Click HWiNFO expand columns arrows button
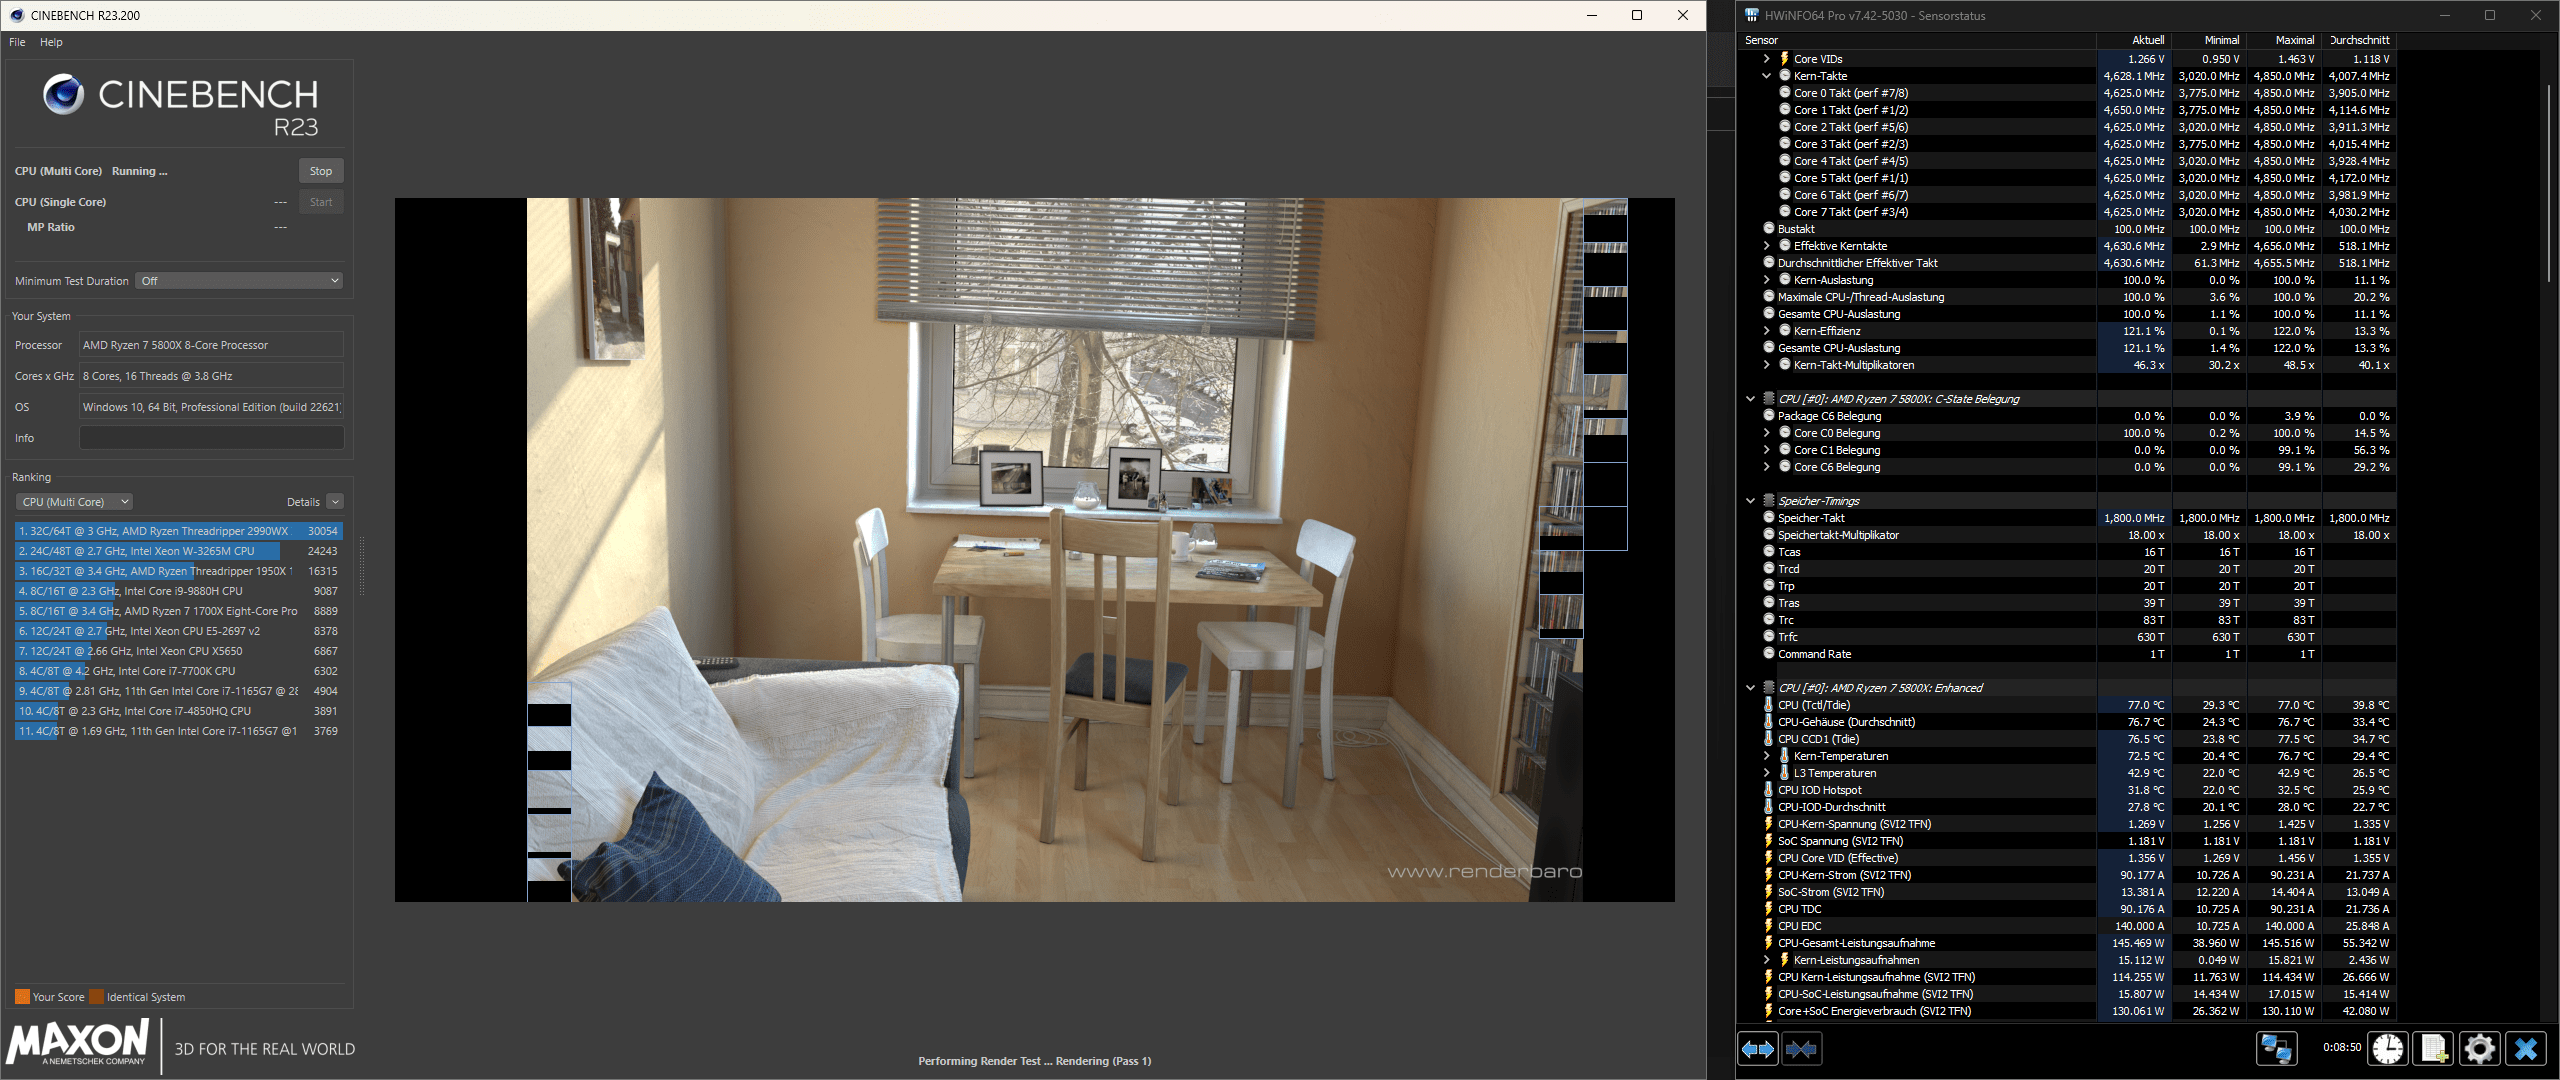 (x=1758, y=1049)
